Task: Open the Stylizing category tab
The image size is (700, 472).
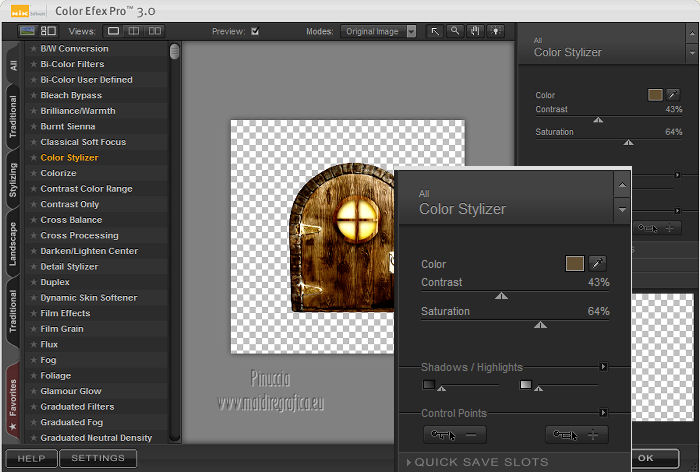Action: pos(13,180)
